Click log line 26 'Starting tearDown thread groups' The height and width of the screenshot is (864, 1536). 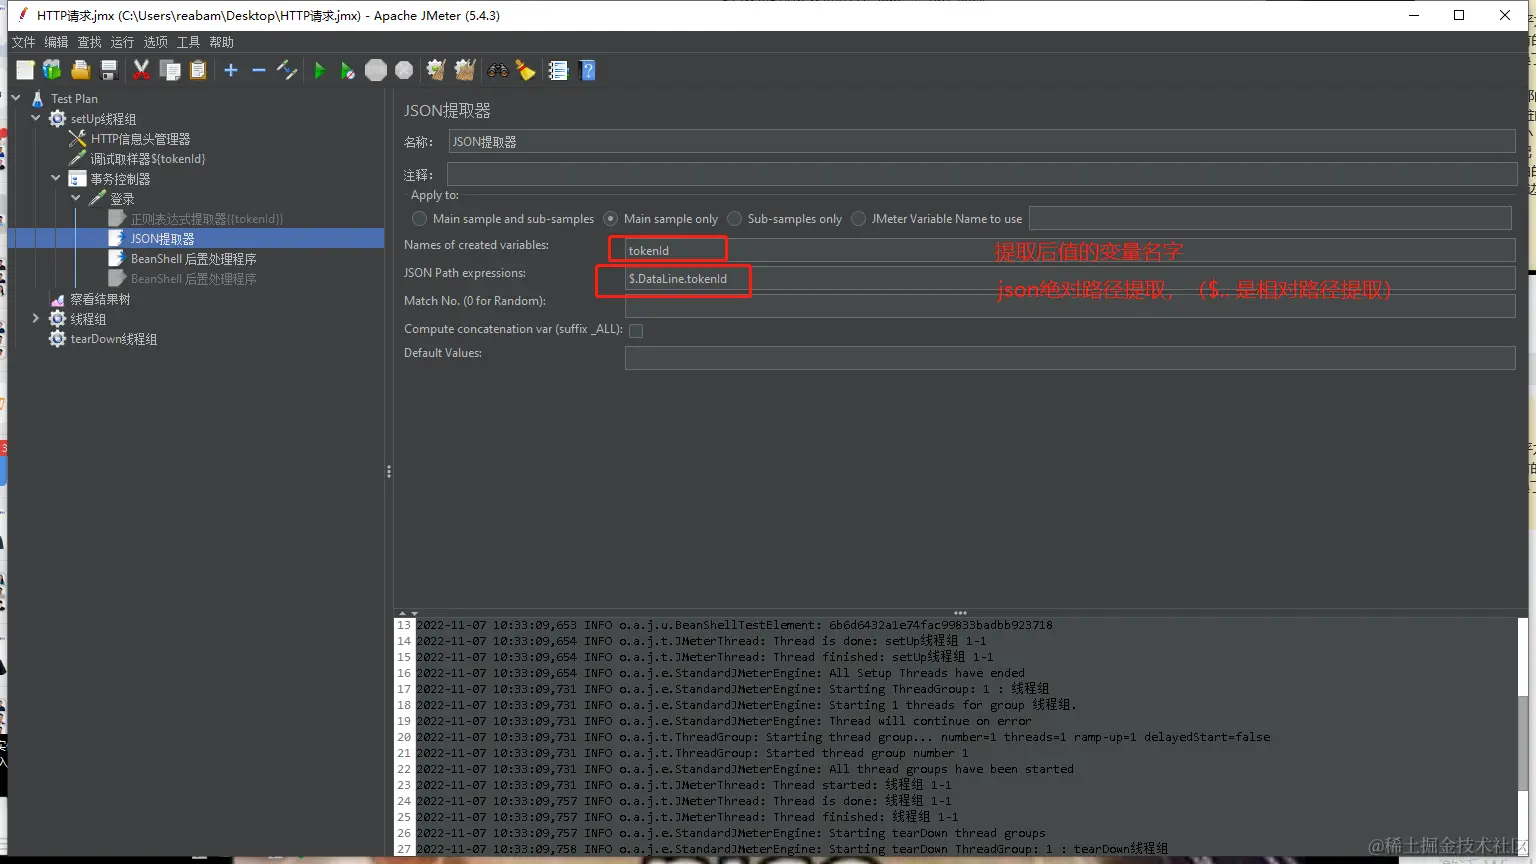(x=731, y=833)
